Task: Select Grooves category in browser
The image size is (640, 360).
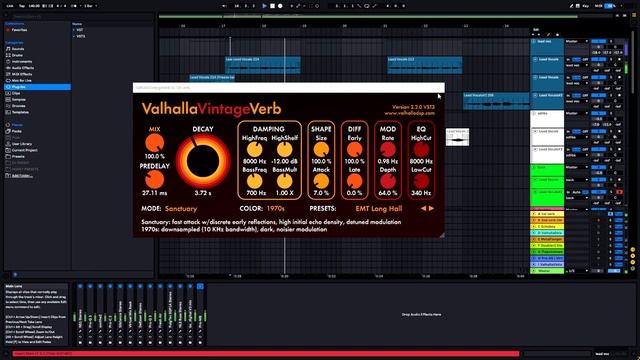Action: point(18,106)
